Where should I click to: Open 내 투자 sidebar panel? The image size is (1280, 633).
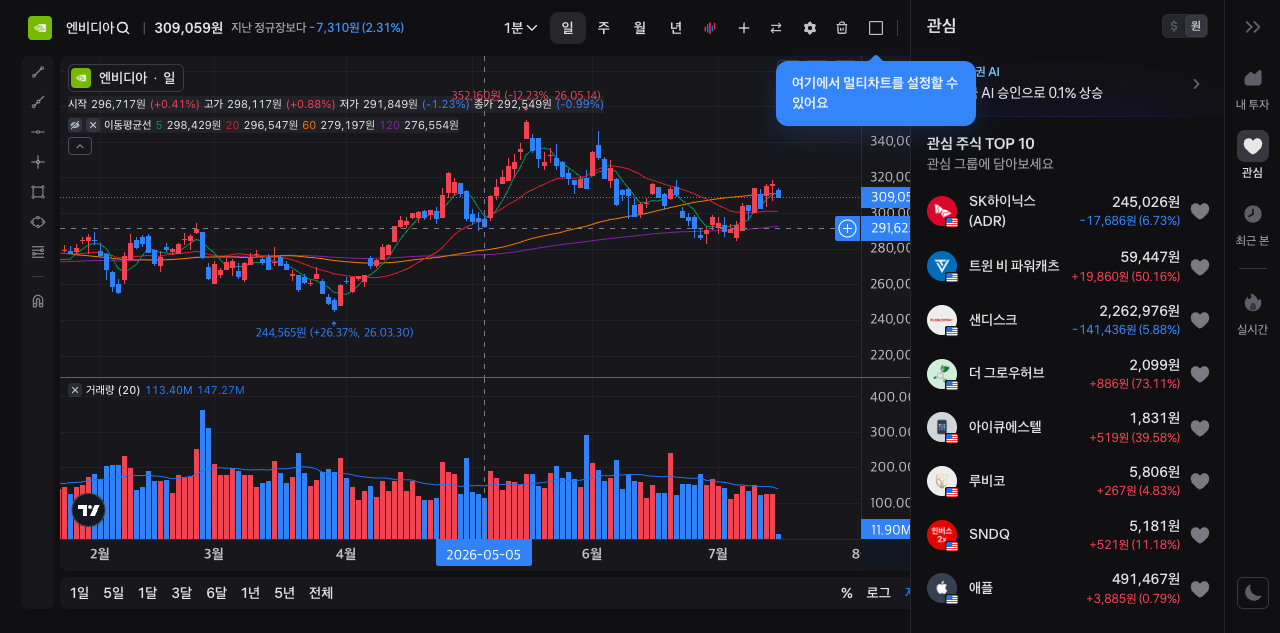coord(1252,88)
